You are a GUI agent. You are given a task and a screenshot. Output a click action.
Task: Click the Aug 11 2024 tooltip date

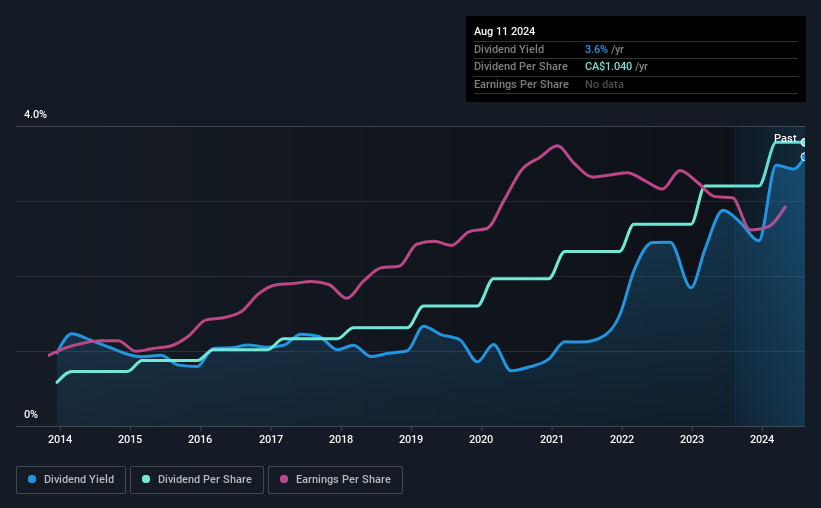pos(504,31)
